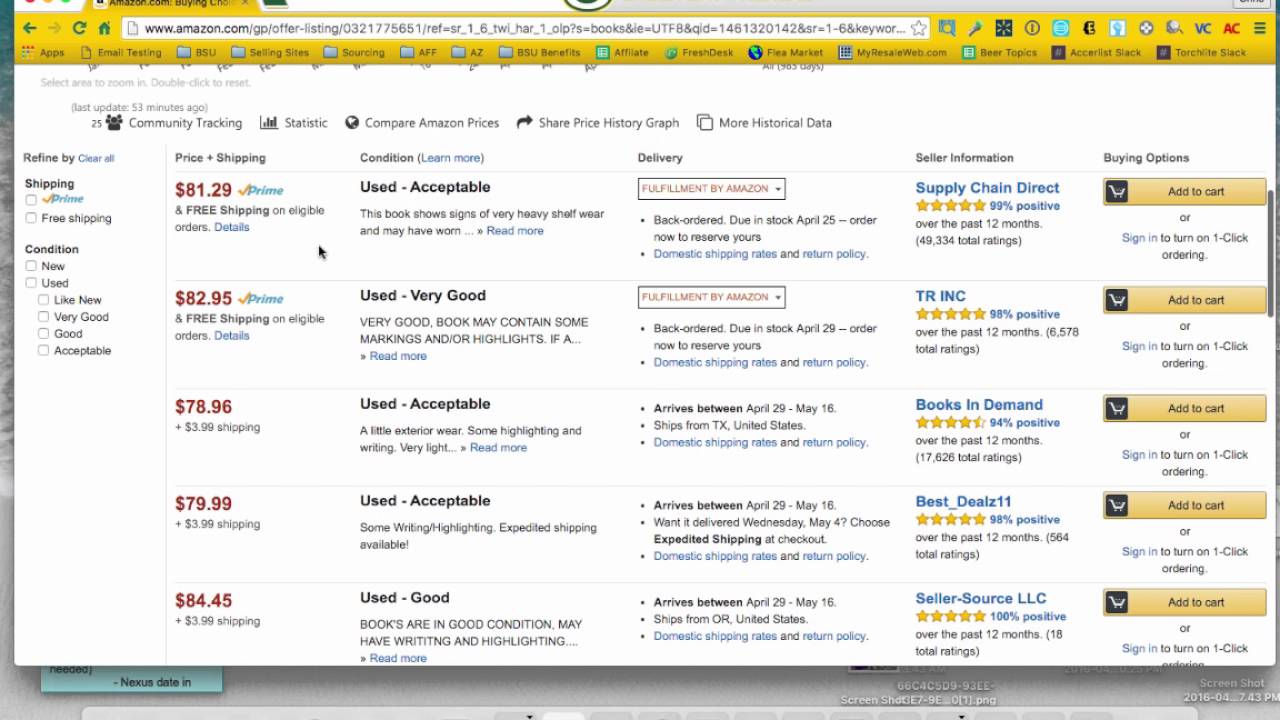Open the browser home icon

(x=104, y=28)
